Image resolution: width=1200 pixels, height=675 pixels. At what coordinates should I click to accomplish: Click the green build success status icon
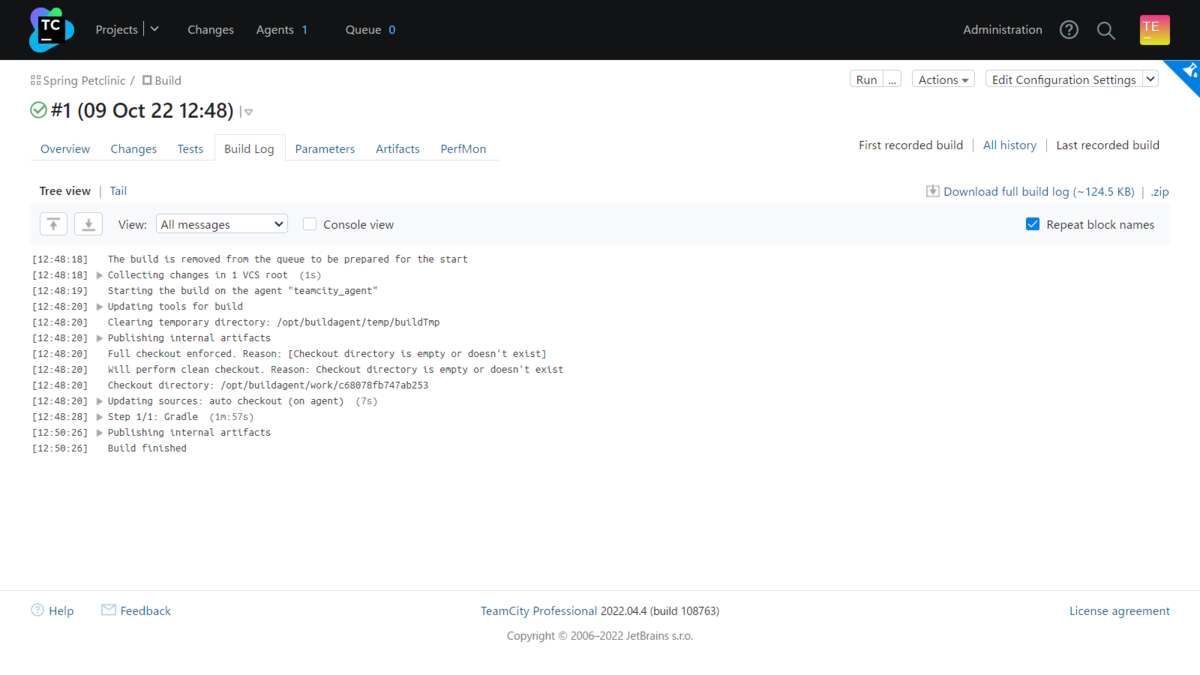coord(39,110)
